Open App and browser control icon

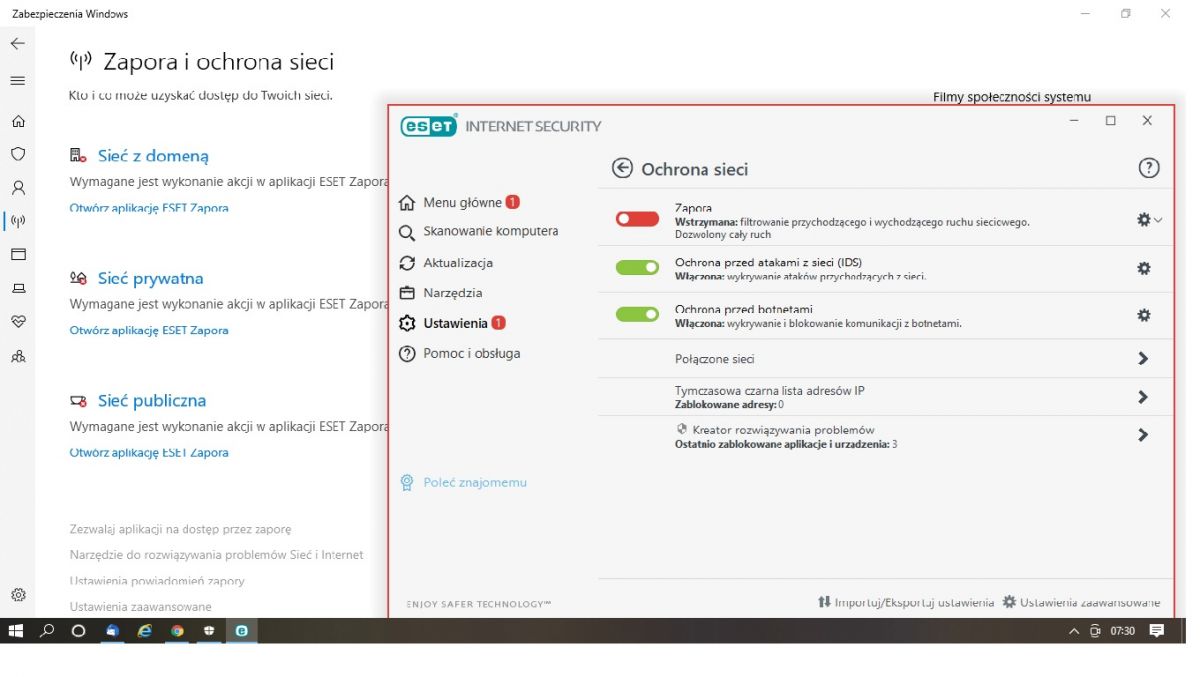pos(18,254)
